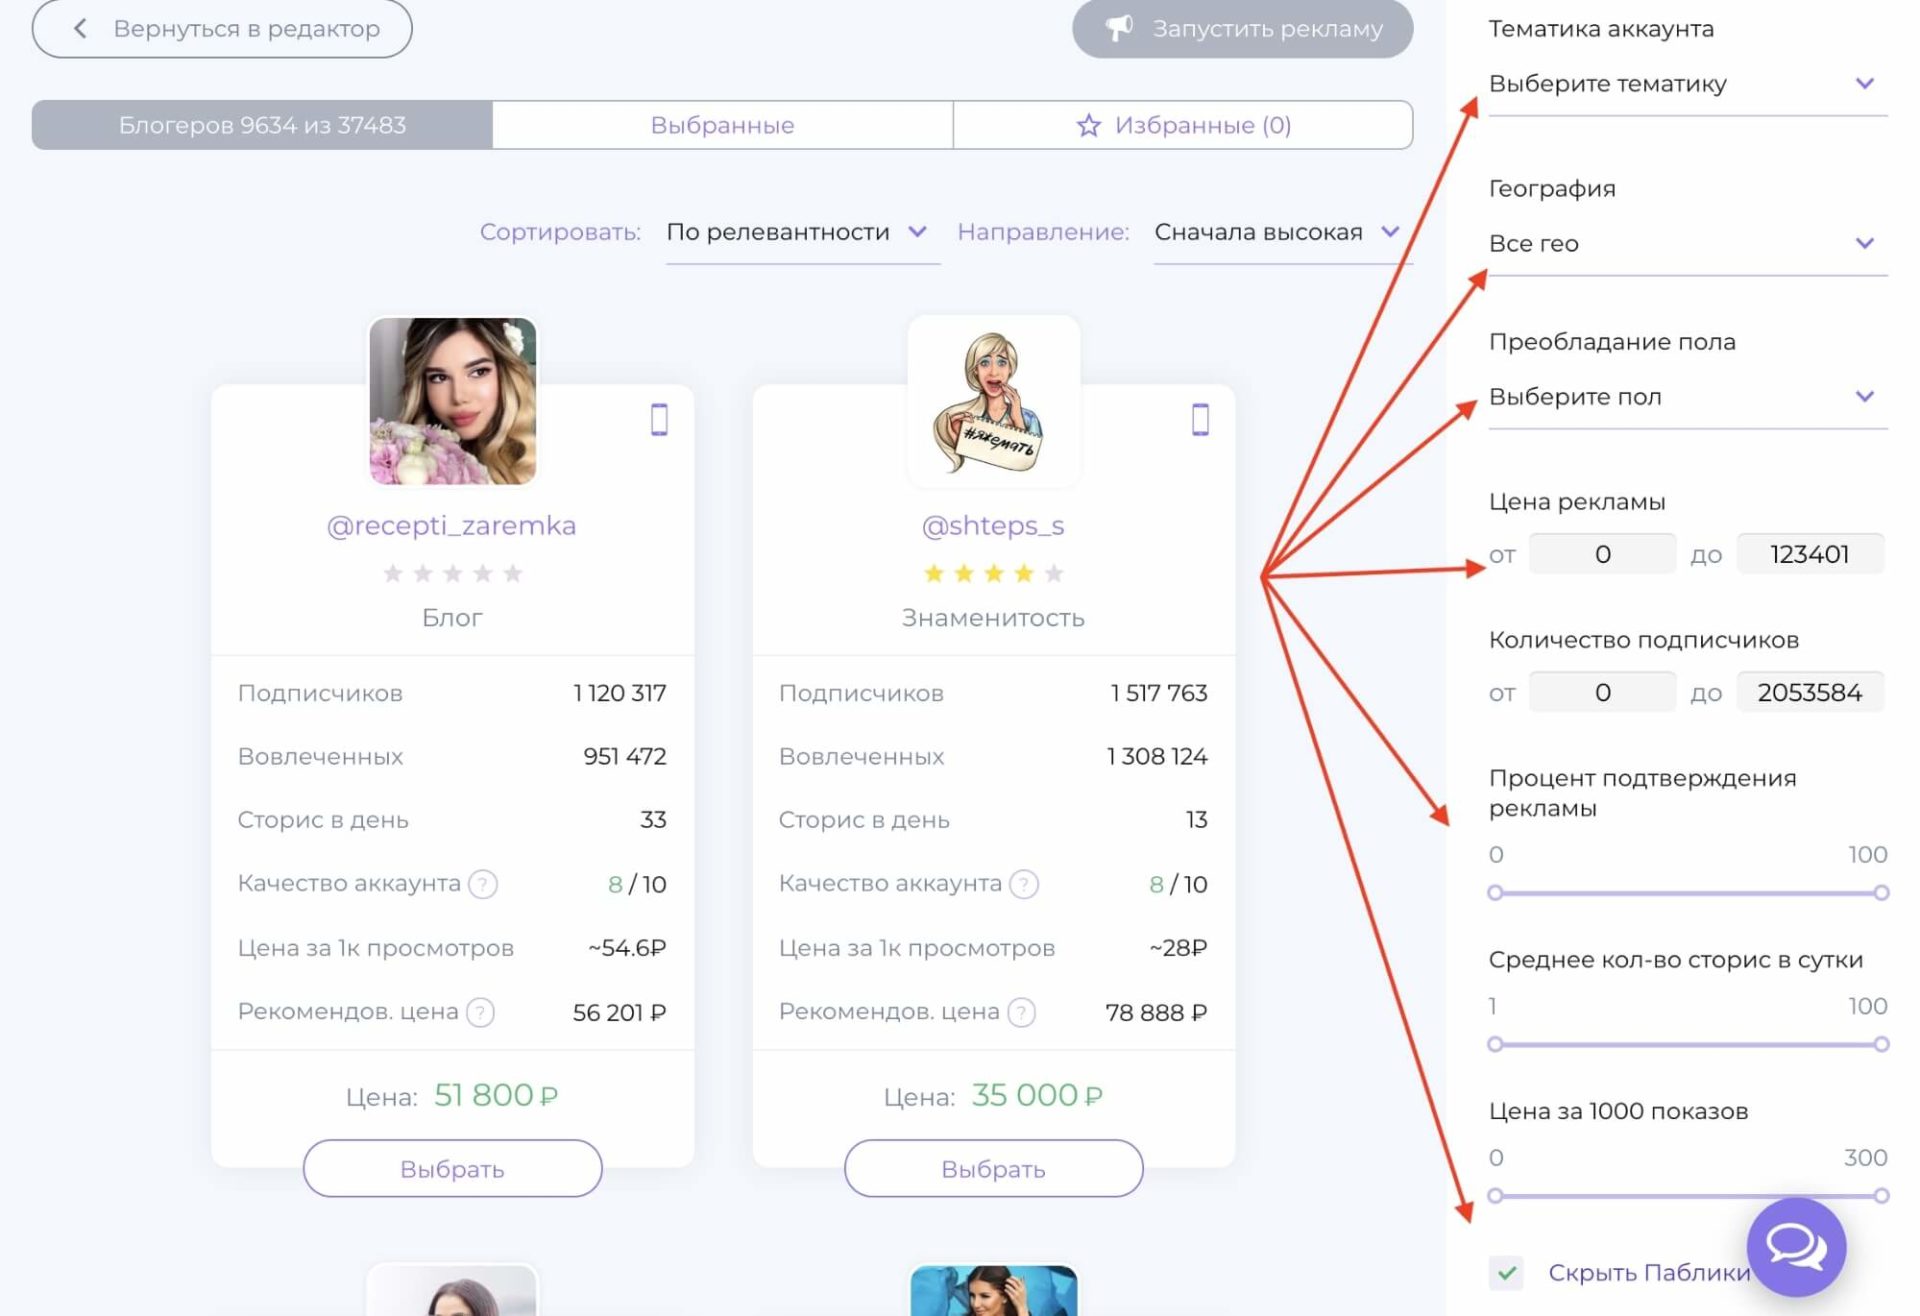Click the engaged value 951 472

625,757
